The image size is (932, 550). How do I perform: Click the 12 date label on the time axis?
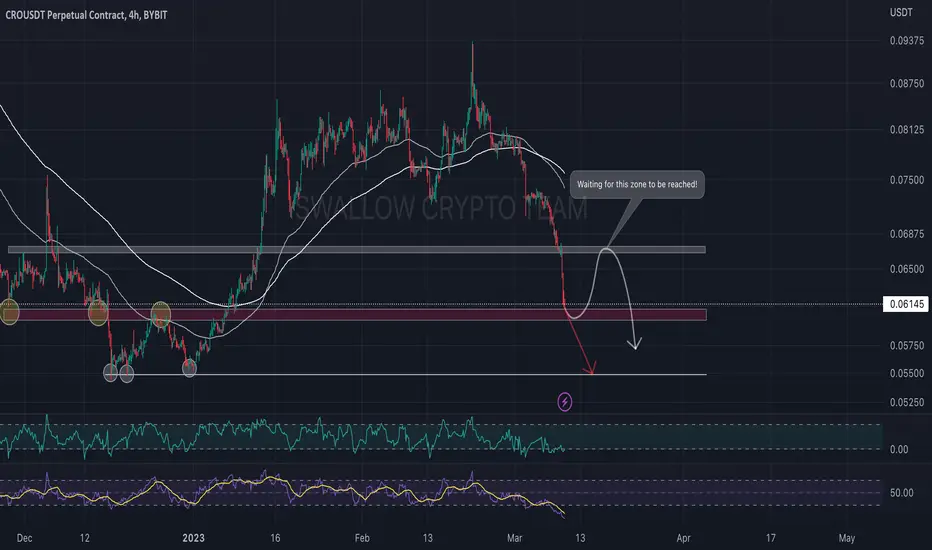pos(84,538)
